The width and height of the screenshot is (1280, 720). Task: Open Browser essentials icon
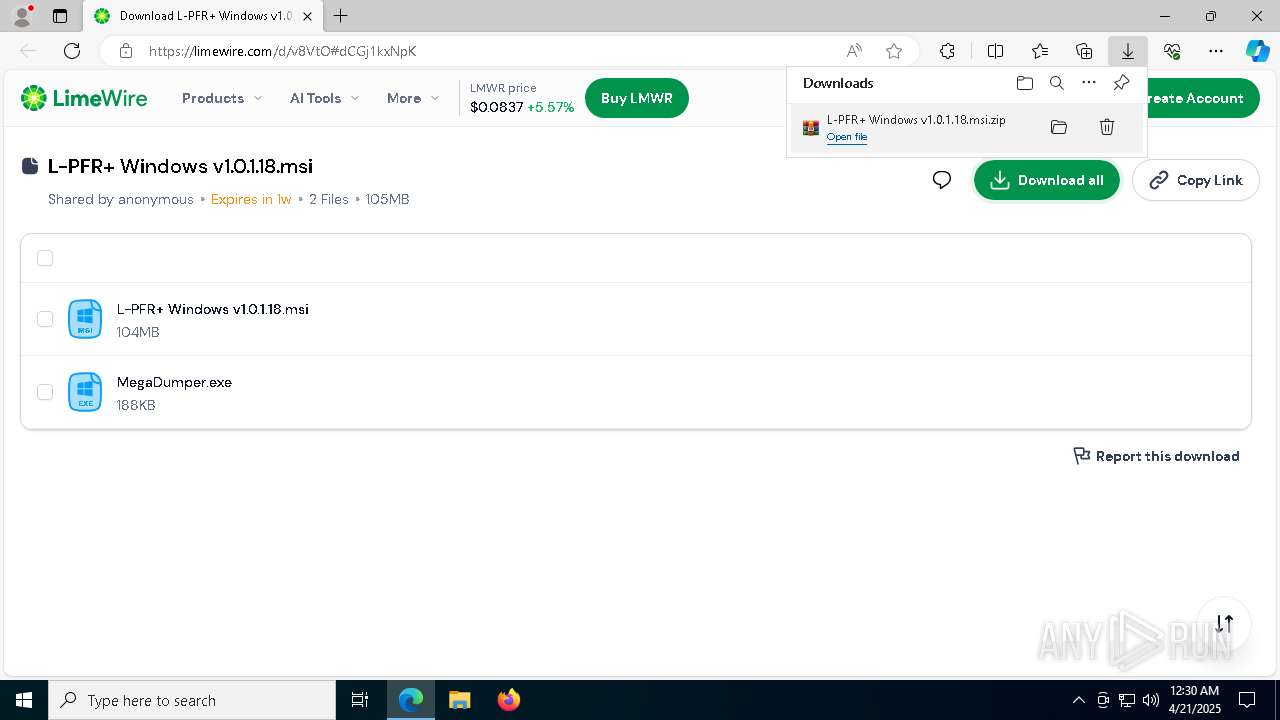(x=1172, y=51)
